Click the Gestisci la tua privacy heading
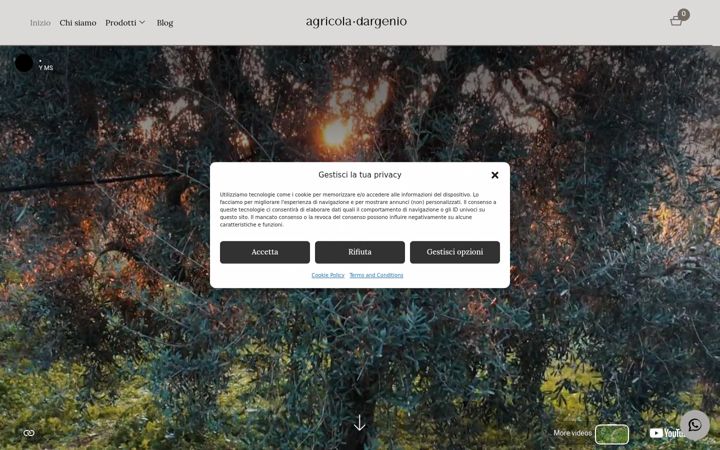This screenshot has height=450, width=720. point(360,174)
